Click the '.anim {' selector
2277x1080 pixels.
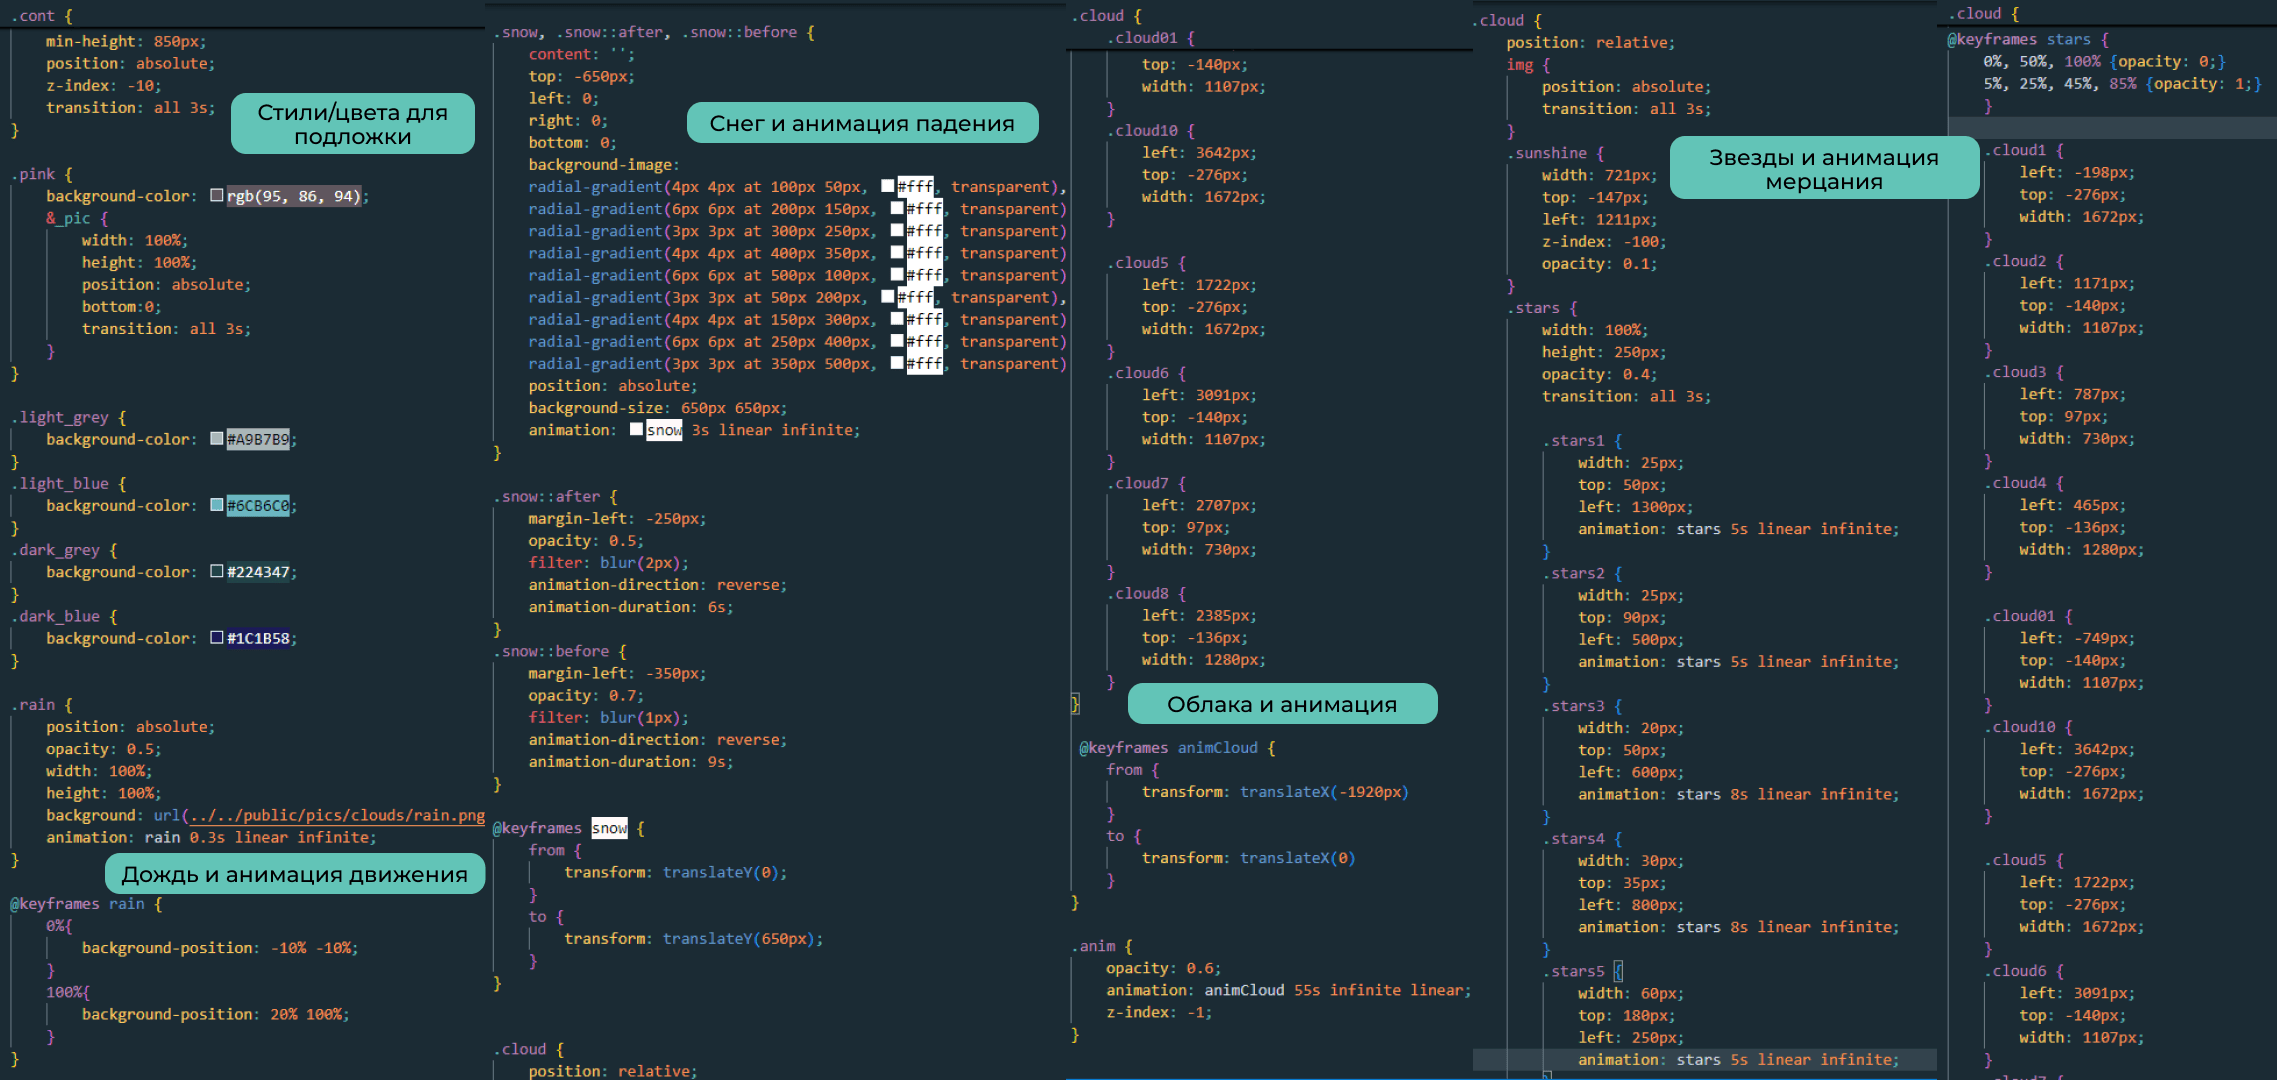[1102, 946]
